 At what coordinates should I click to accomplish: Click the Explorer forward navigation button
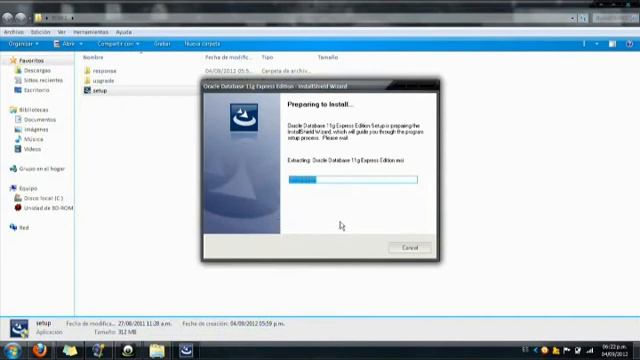[x=21, y=18]
